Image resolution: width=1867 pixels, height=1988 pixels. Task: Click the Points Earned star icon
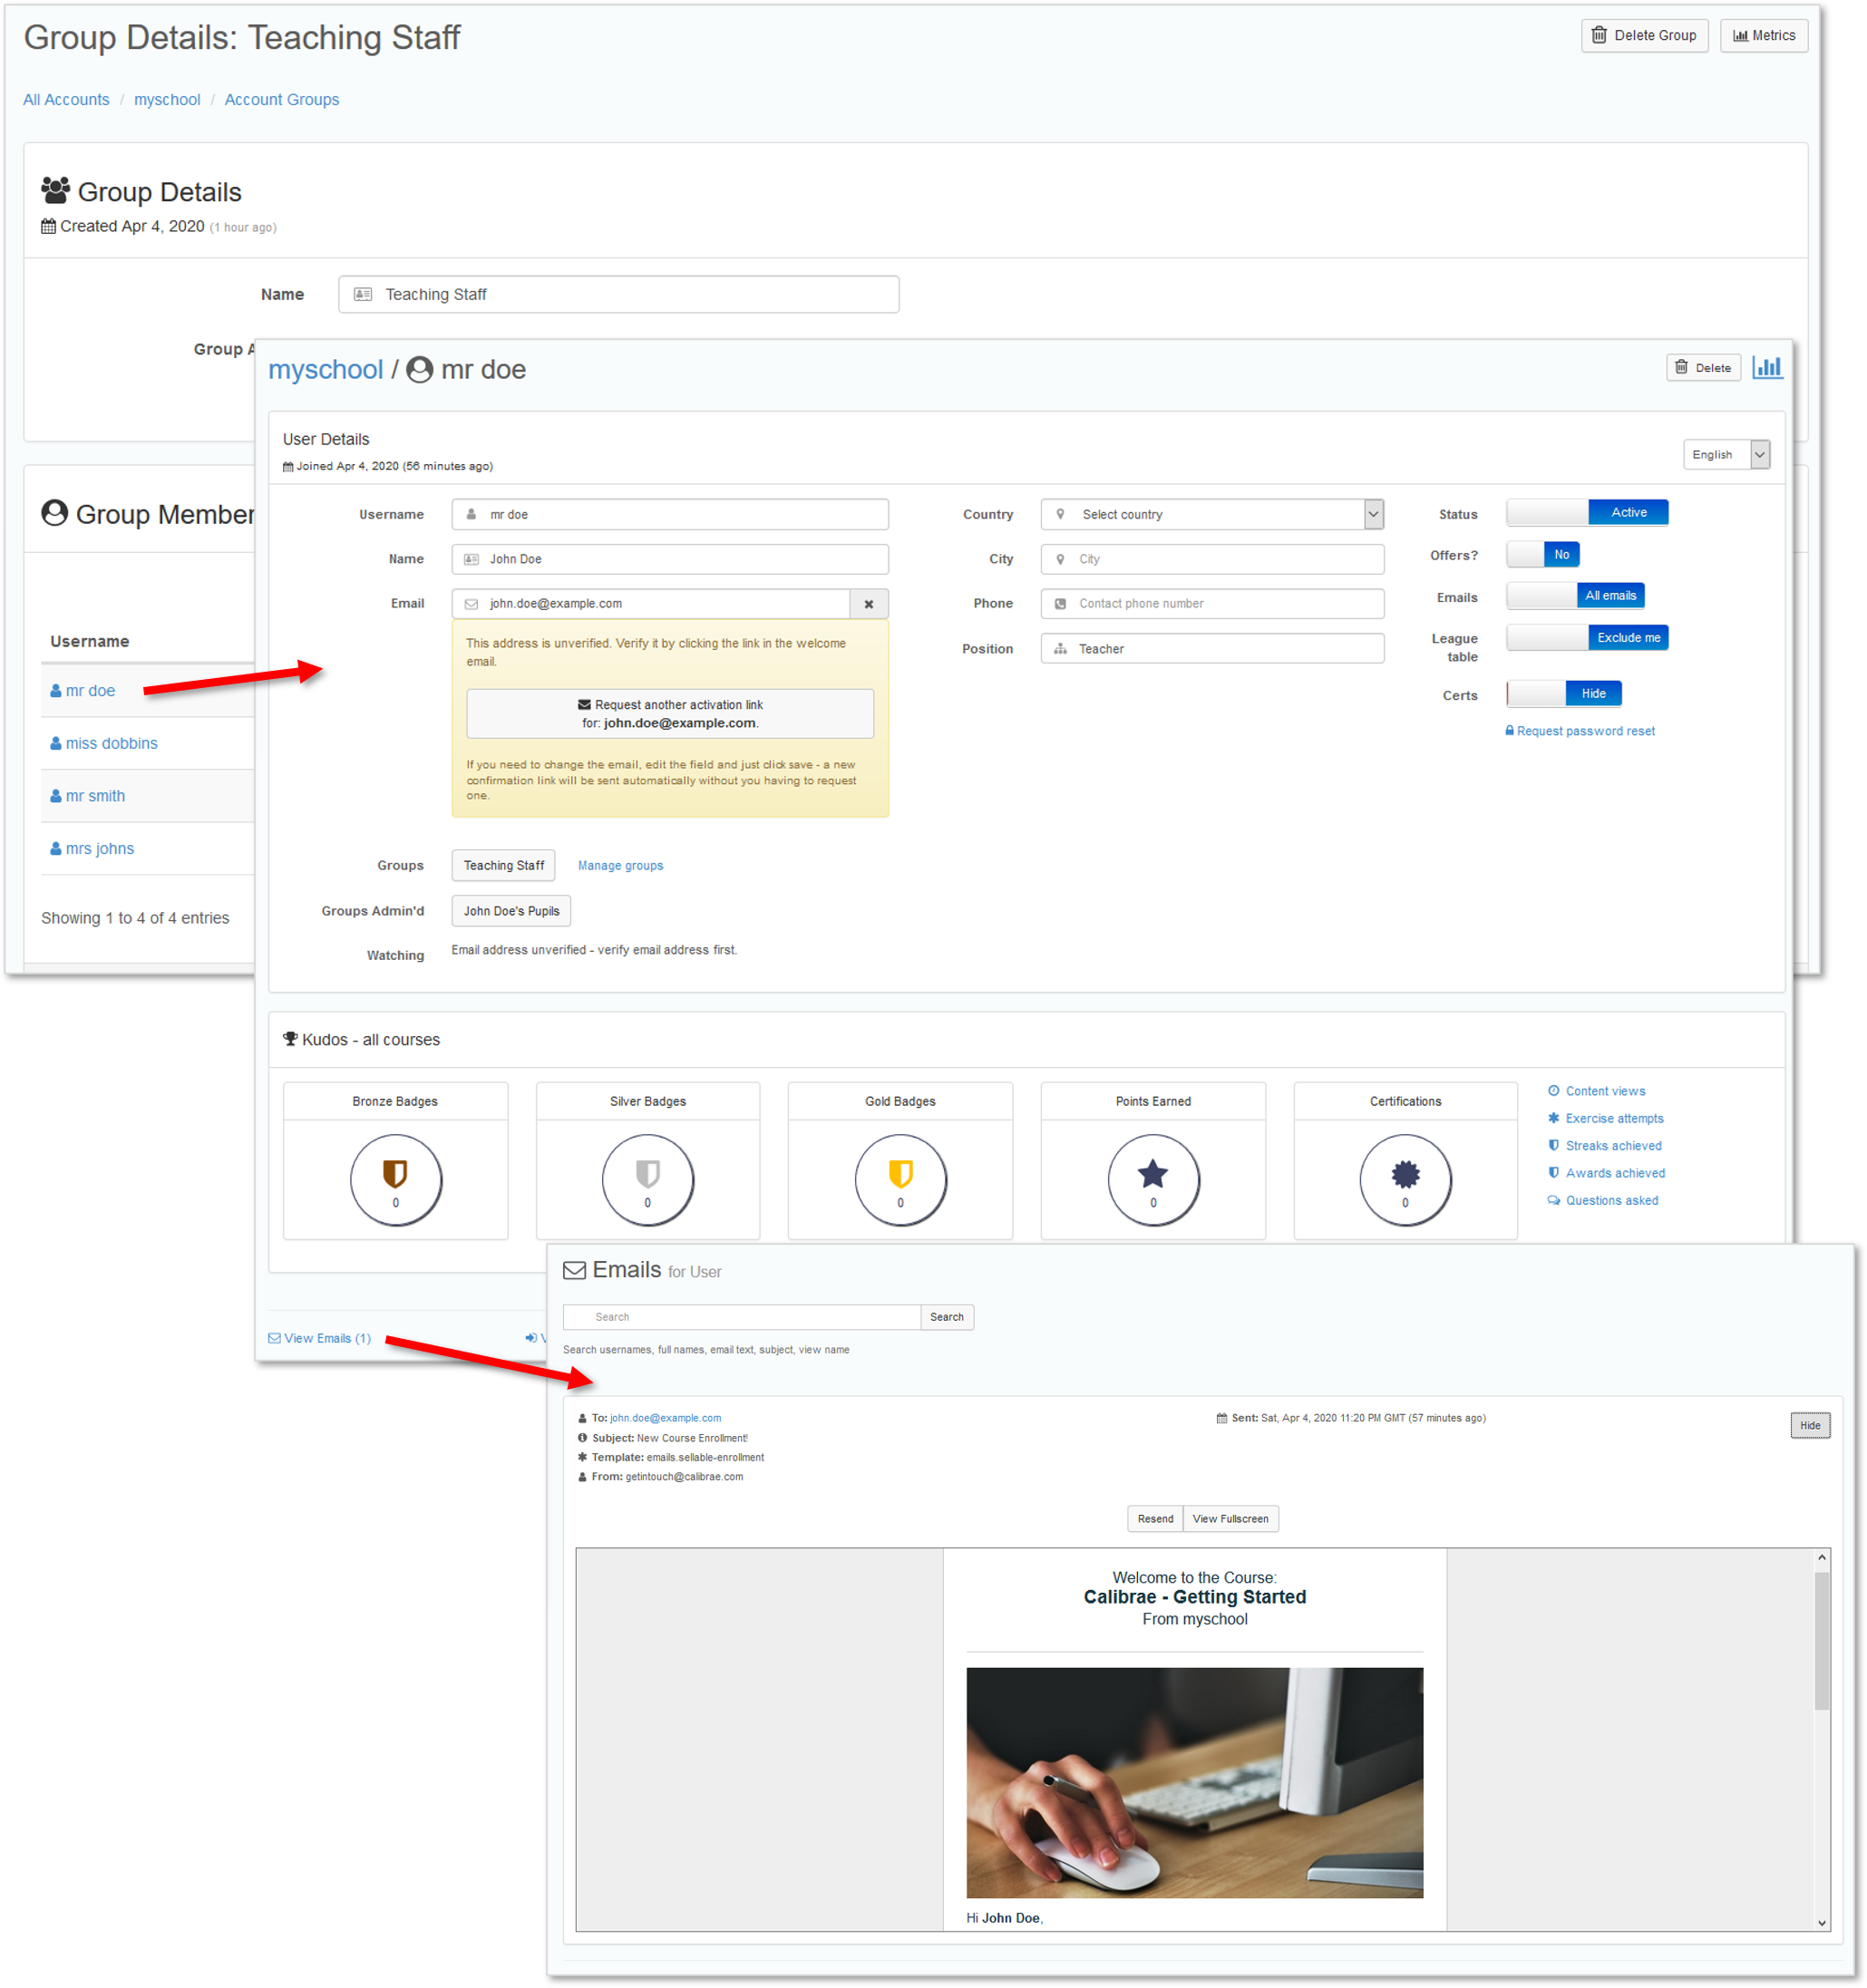[1152, 1173]
